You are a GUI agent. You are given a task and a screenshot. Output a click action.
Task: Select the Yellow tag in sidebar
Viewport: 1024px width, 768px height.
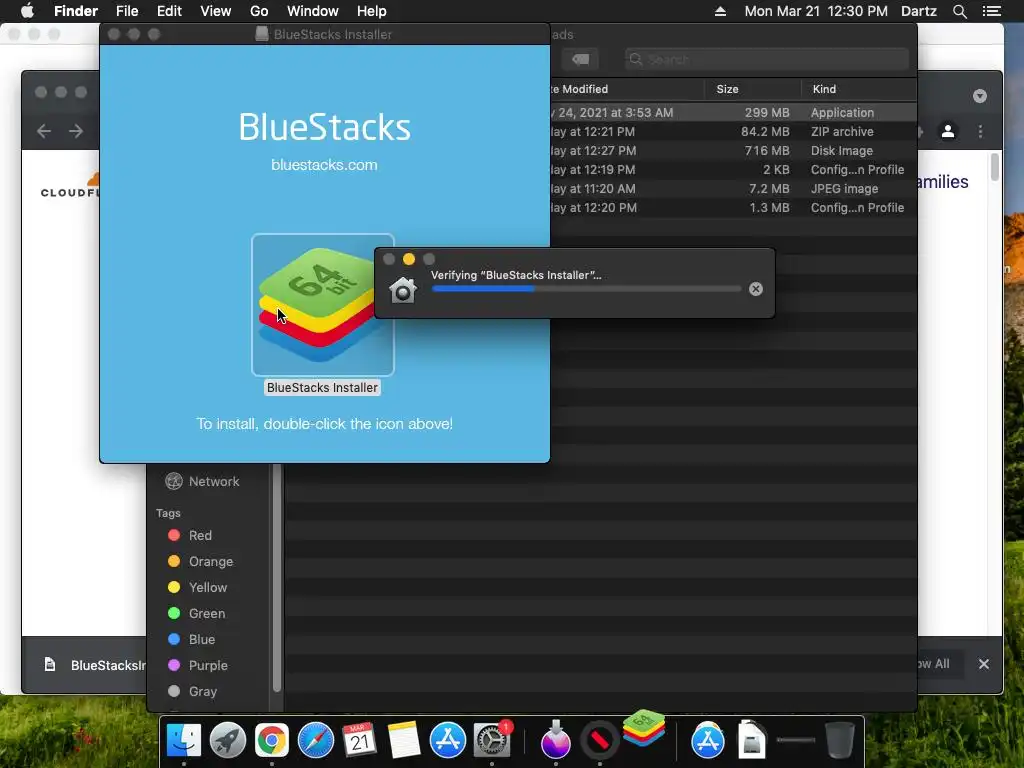click(x=197, y=588)
